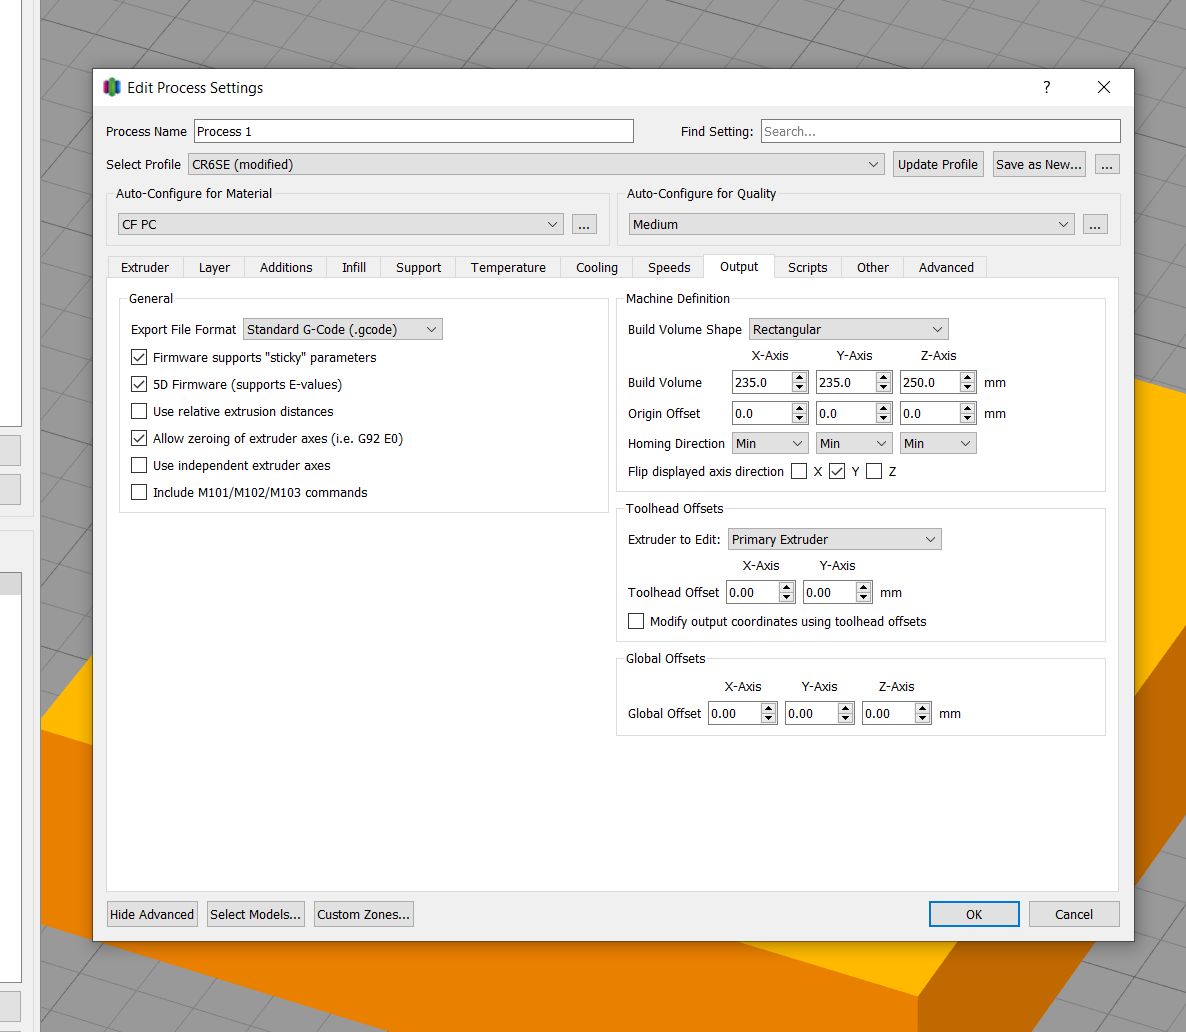
Task: Open the Select Profile dropdown
Action: coord(536,164)
